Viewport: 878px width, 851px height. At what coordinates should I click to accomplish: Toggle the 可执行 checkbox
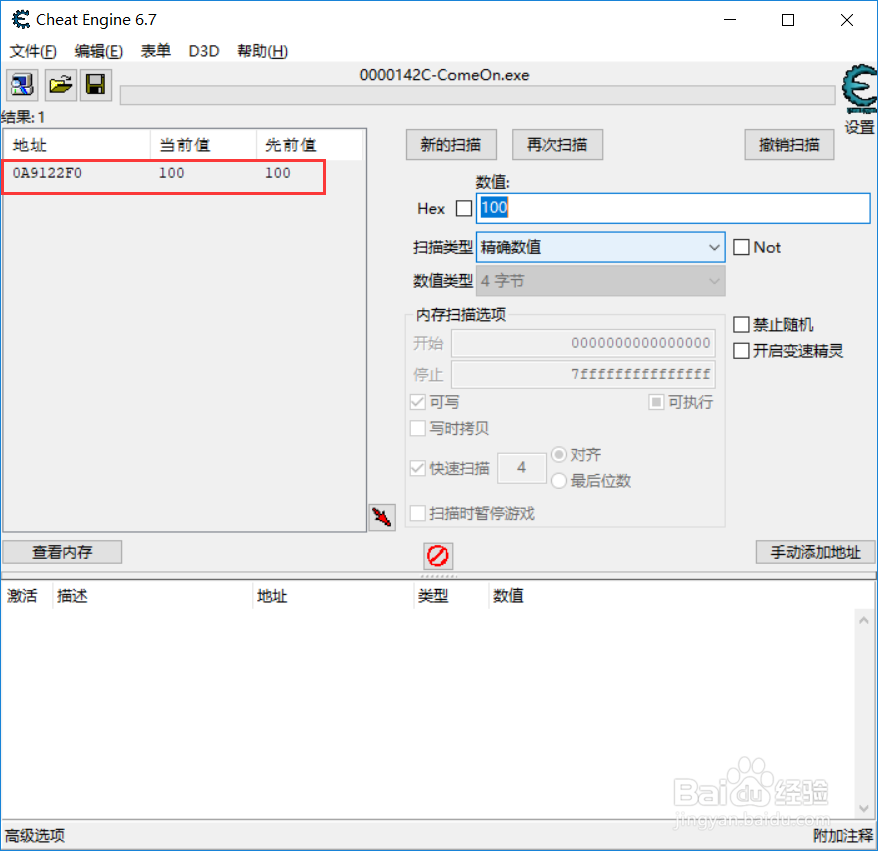[656, 401]
